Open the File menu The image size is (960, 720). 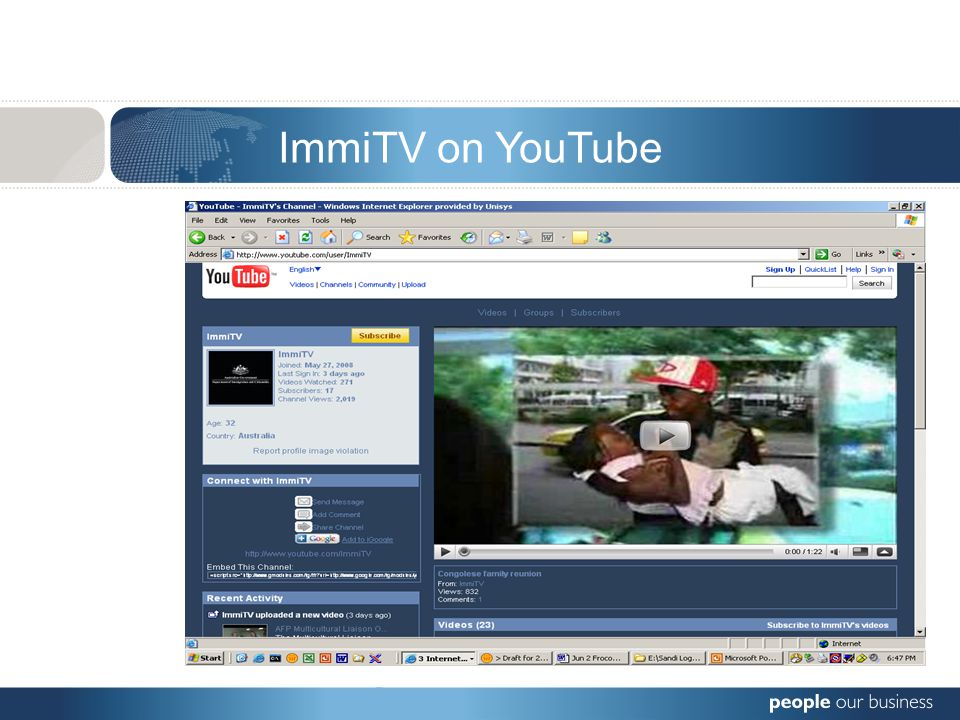[x=197, y=220]
